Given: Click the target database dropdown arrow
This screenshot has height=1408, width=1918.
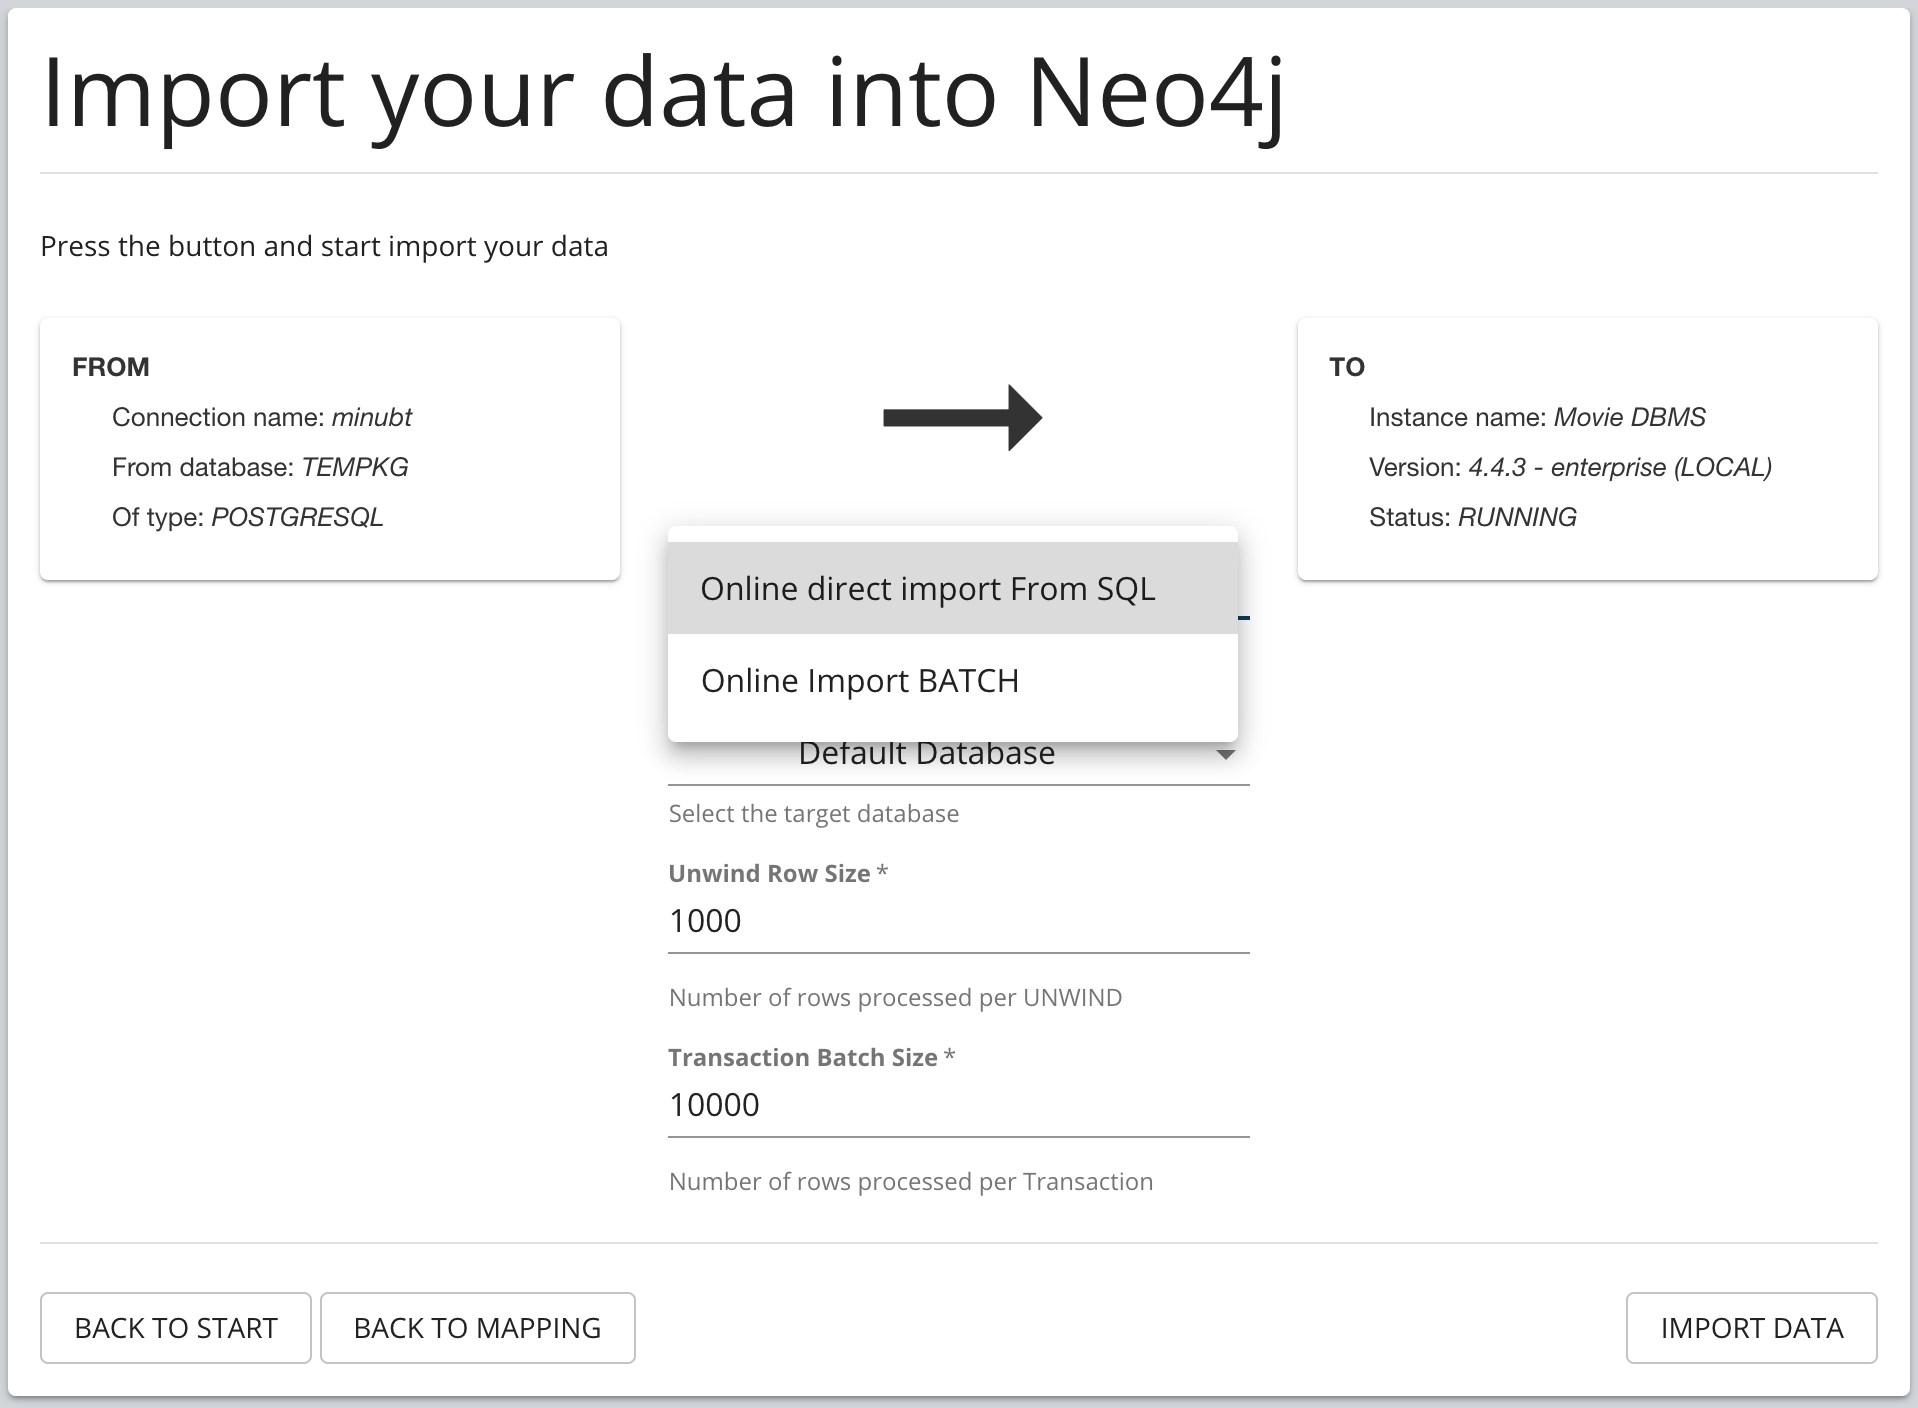Looking at the screenshot, I should [1225, 754].
